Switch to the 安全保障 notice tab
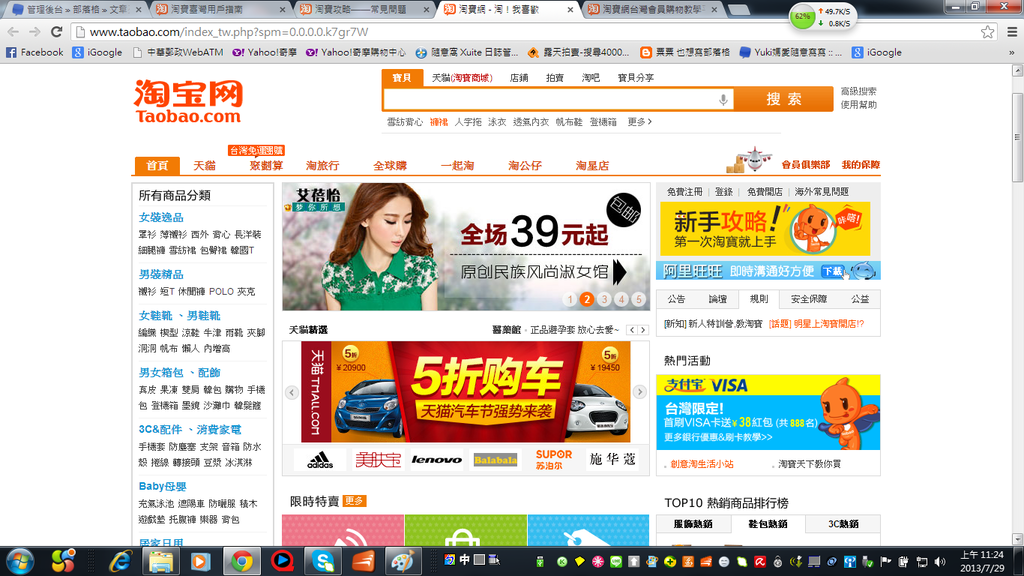Viewport: 1024px width, 576px height. tap(808, 299)
